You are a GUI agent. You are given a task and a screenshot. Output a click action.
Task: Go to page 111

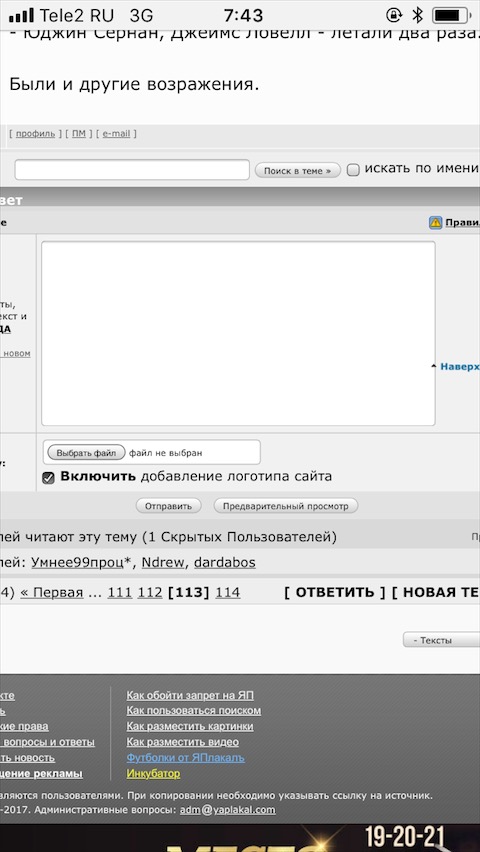[120, 593]
